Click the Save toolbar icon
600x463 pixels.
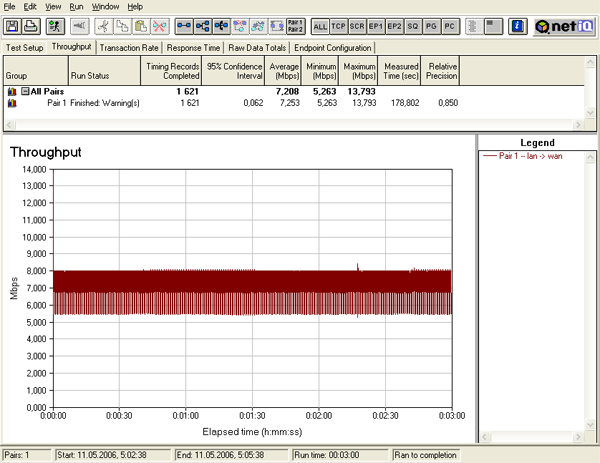tap(11, 25)
